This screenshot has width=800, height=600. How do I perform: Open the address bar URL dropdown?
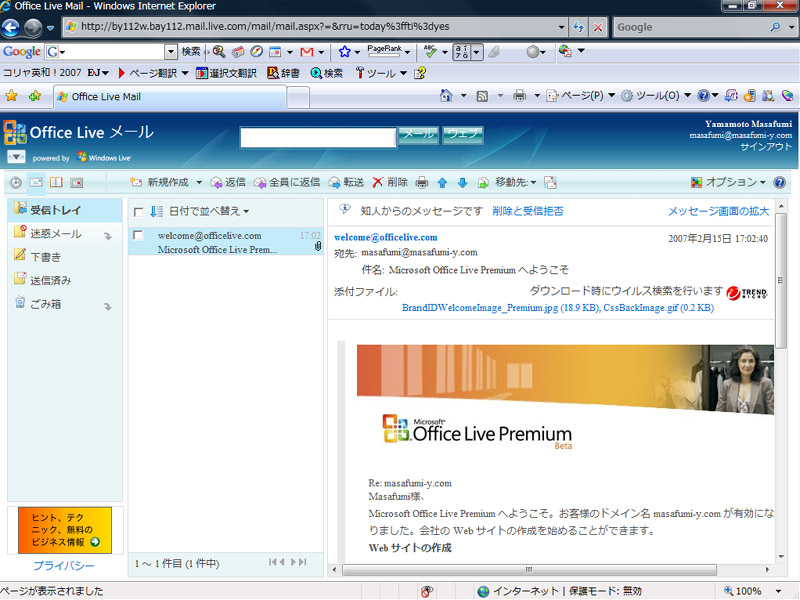[561, 27]
